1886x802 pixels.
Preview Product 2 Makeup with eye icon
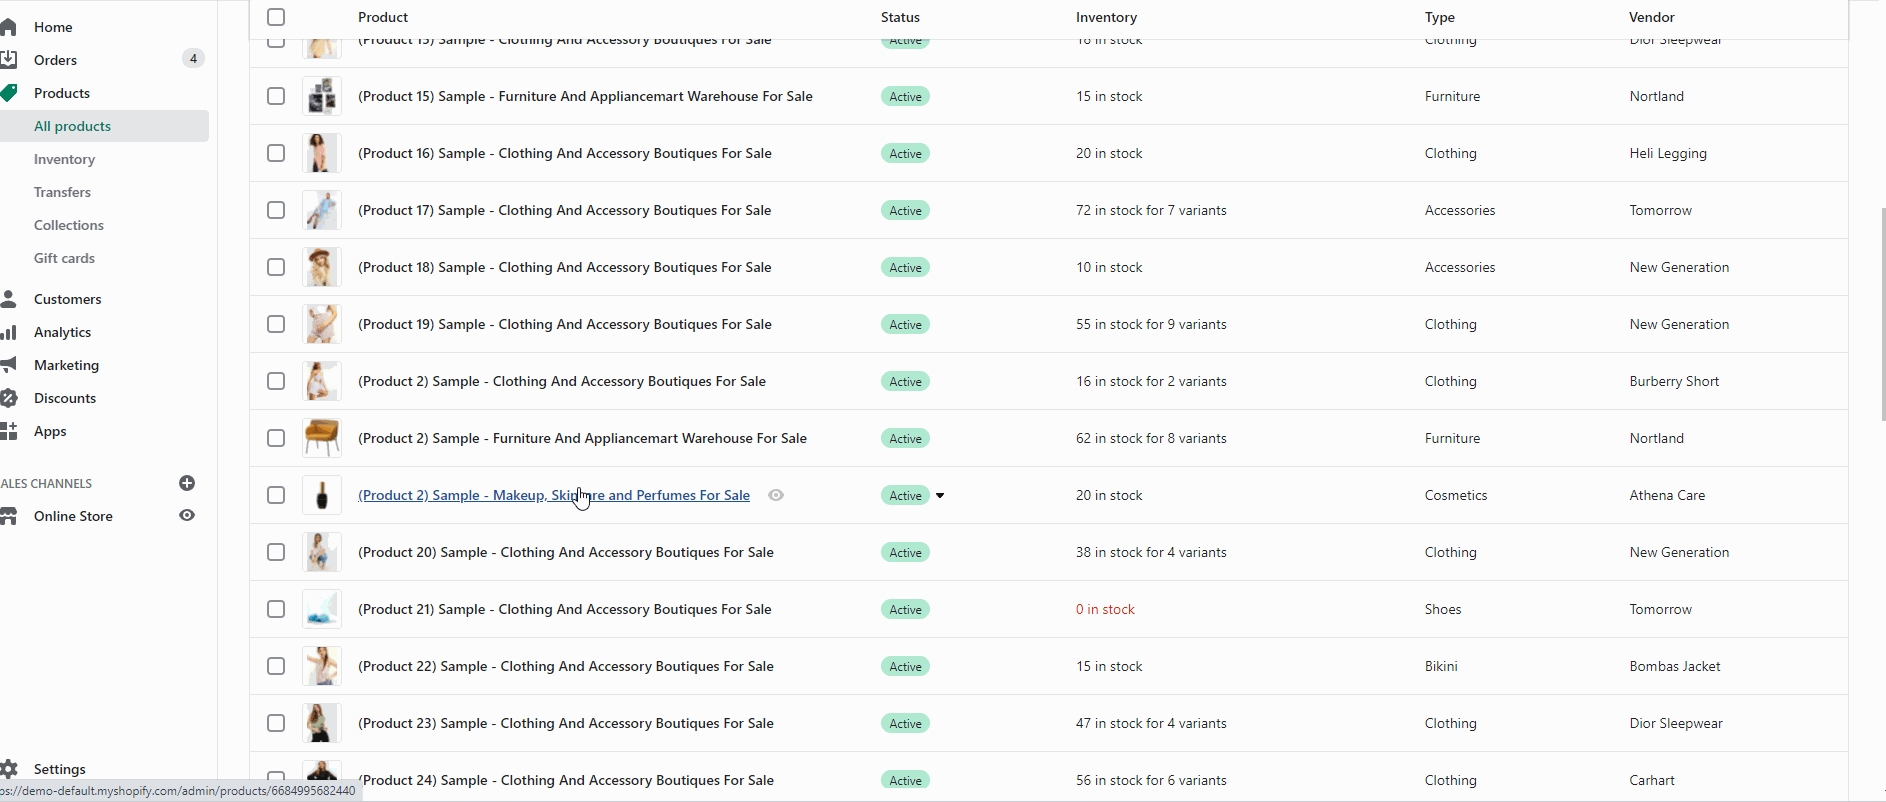click(776, 495)
